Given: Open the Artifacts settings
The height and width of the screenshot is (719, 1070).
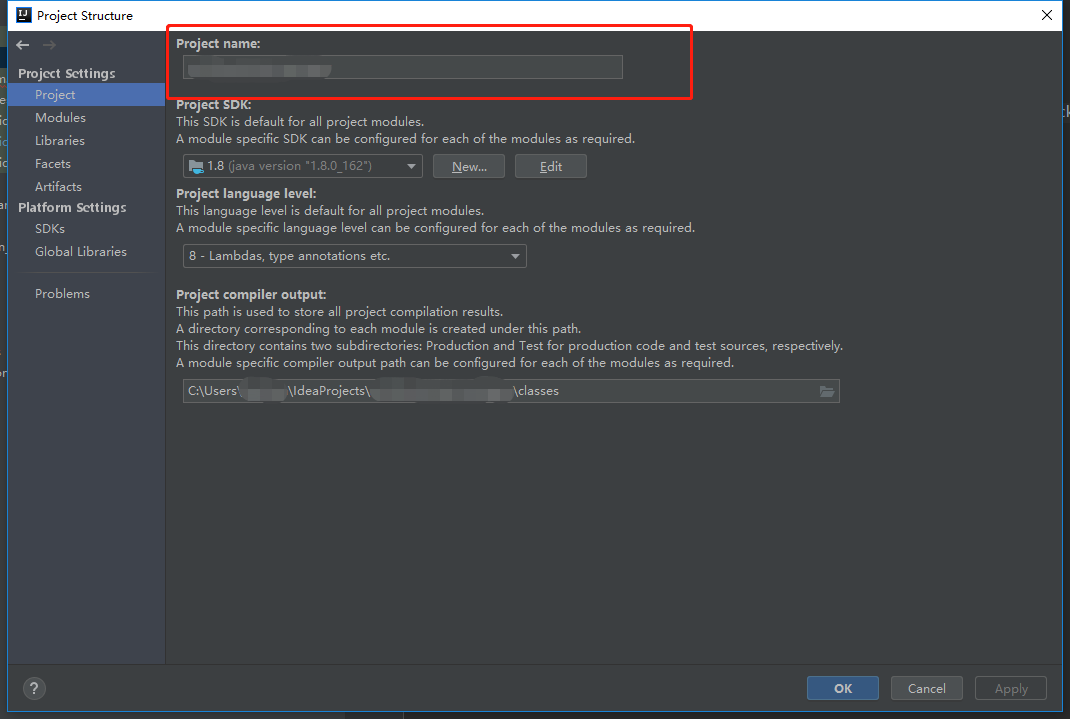Looking at the screenshot, I should (x=57, y=186).
